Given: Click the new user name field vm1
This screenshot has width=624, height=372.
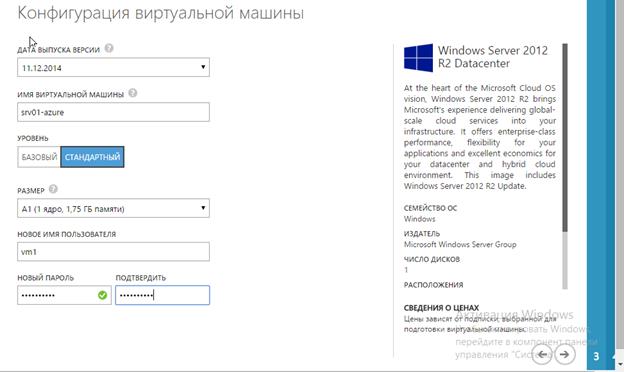Looking at the screenshot, I should 113,252.
